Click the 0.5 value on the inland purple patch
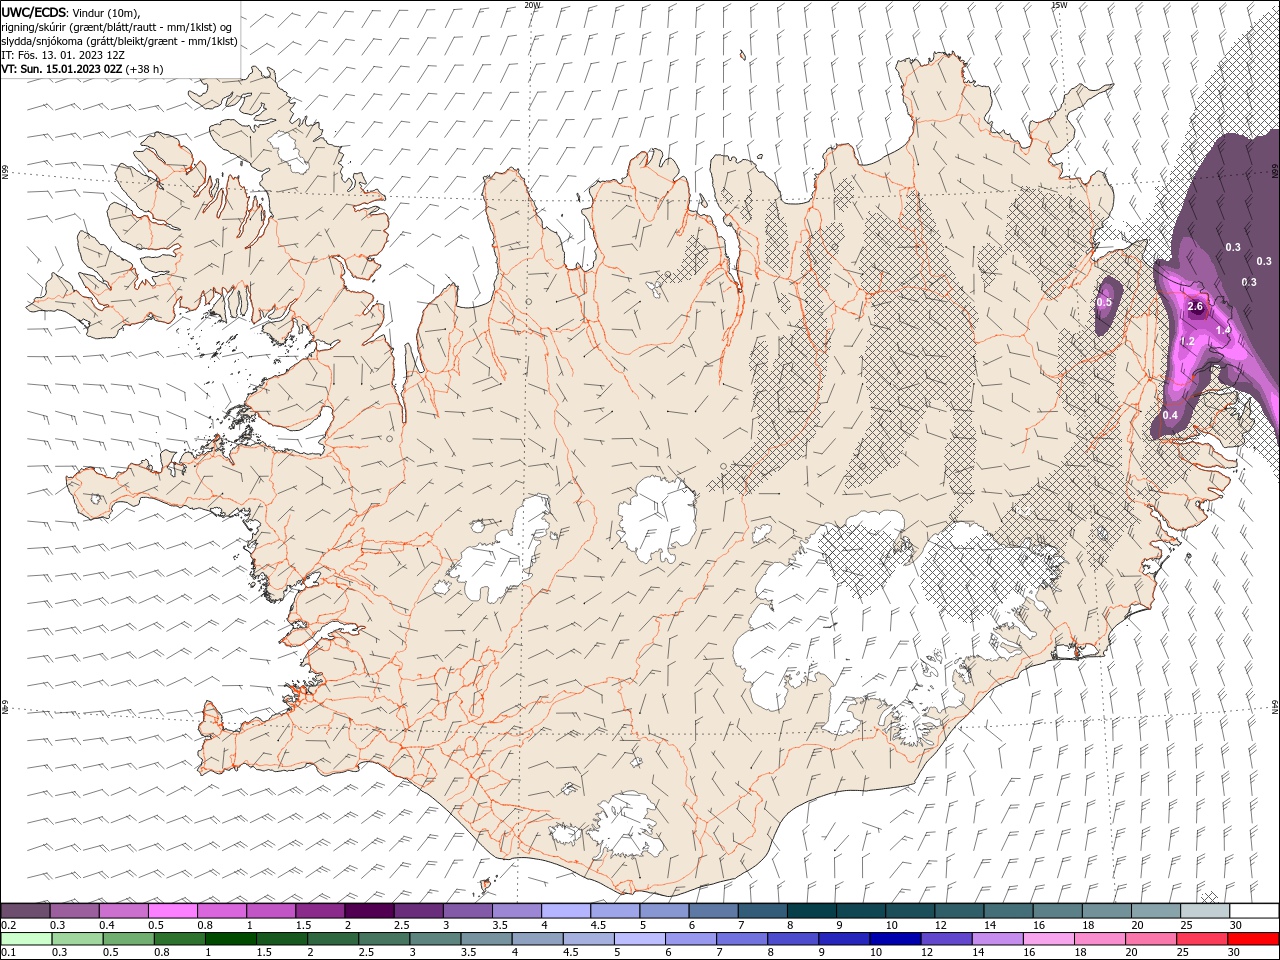Image resolution: width=1280 pixels, height=960 pixels. click(1104, 302)
